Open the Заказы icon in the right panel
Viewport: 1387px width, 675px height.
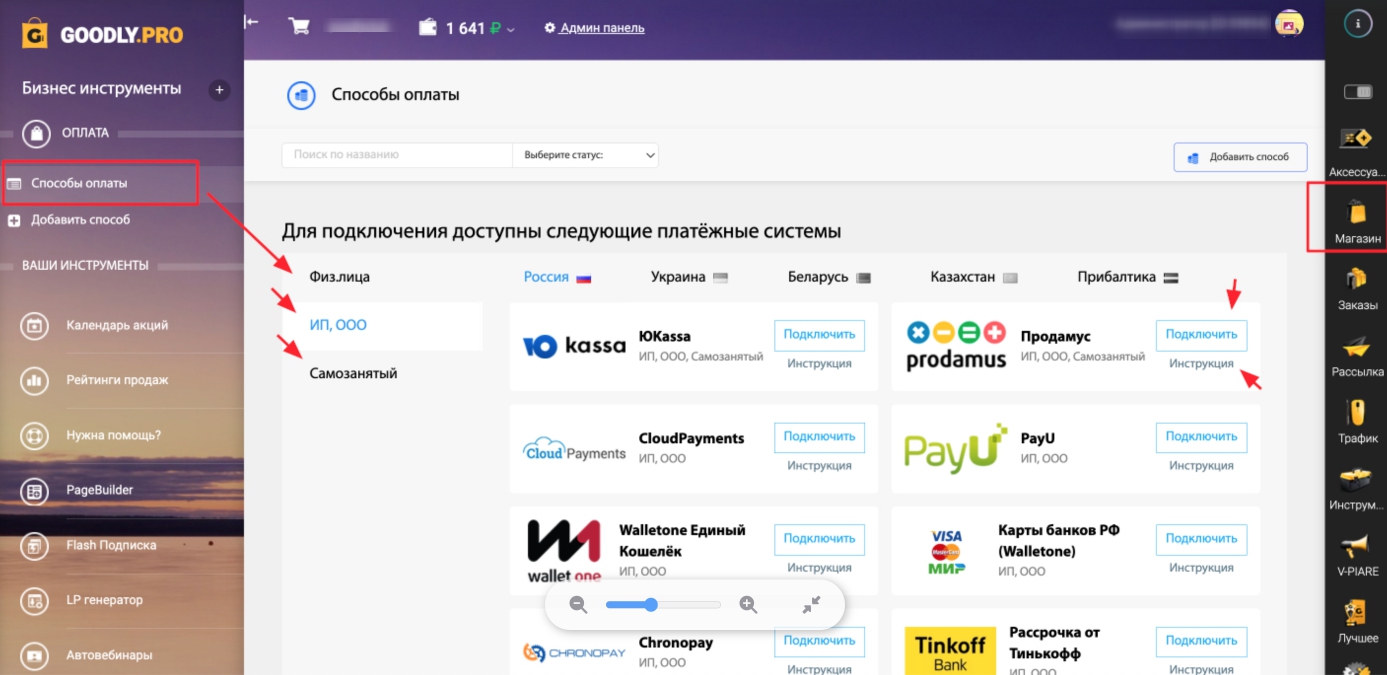tap(1357, 279)
